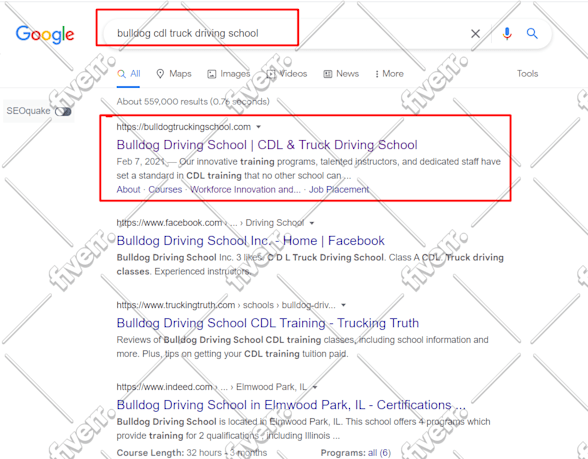The height and width of the screenshot is (459, 588).
Task: Clear the search box with X icon
Action: 476,34
